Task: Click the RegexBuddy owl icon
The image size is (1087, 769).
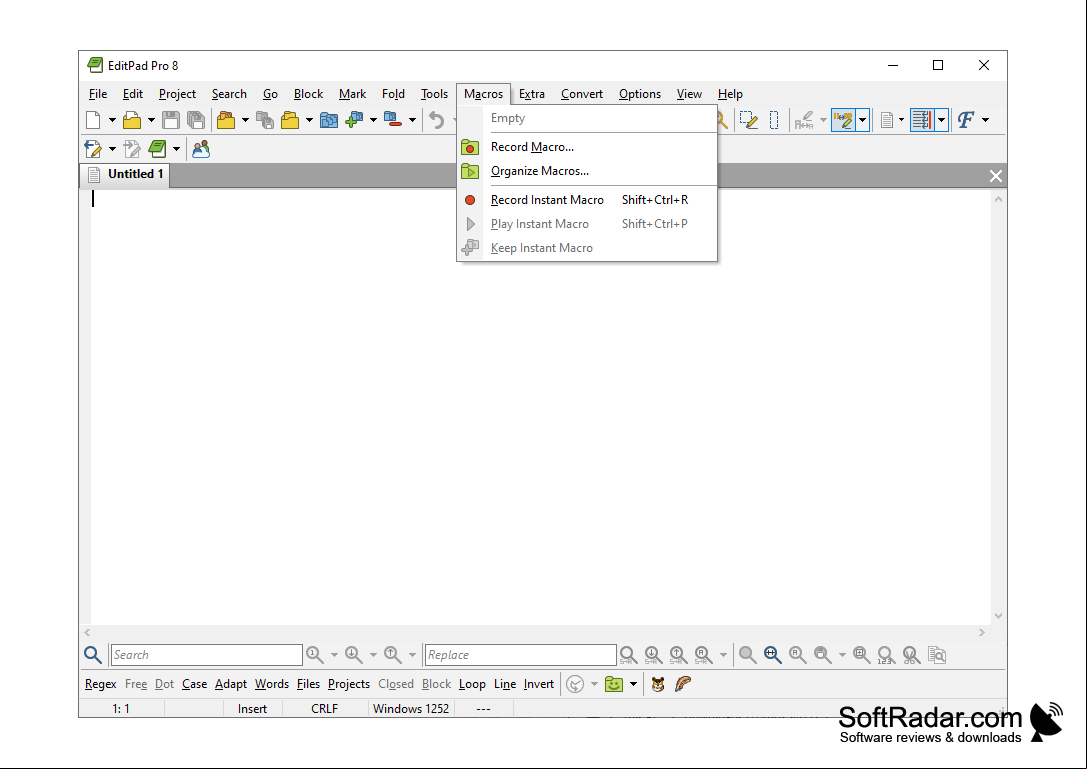Action: [658, 684]
